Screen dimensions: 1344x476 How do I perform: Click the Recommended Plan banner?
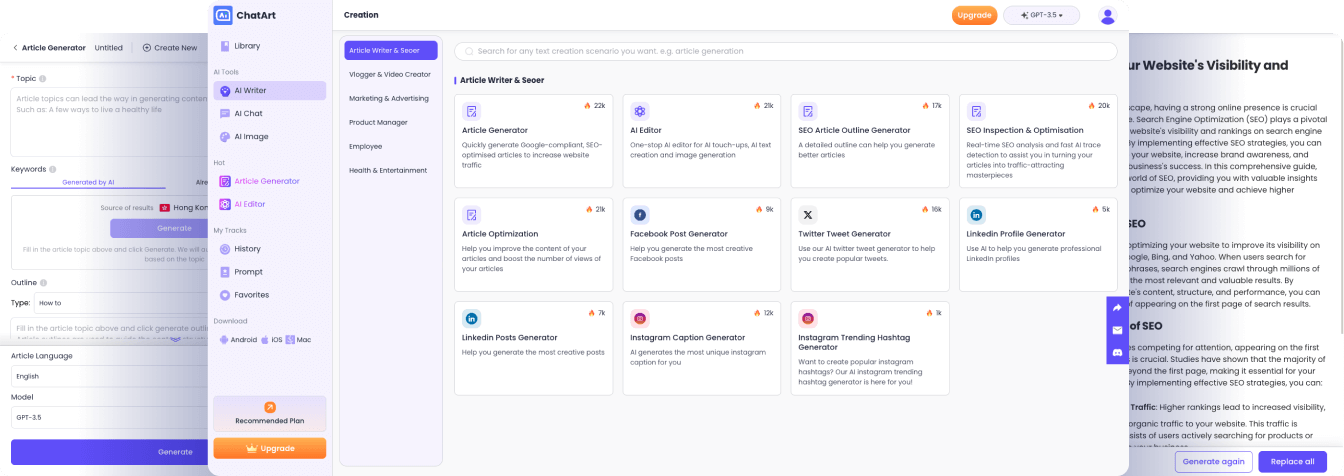pyautogui.click(x=269, y=413)
